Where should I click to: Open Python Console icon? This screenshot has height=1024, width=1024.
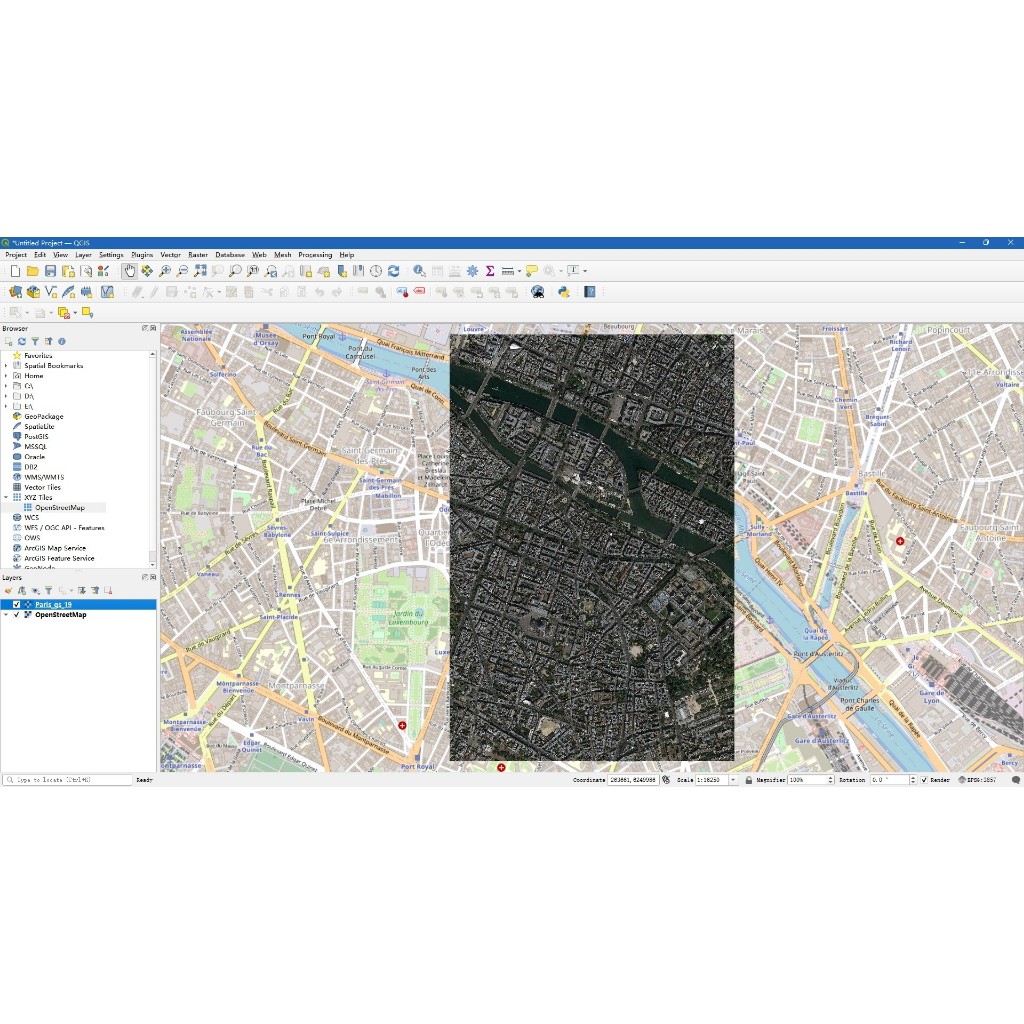coord(564,292)
